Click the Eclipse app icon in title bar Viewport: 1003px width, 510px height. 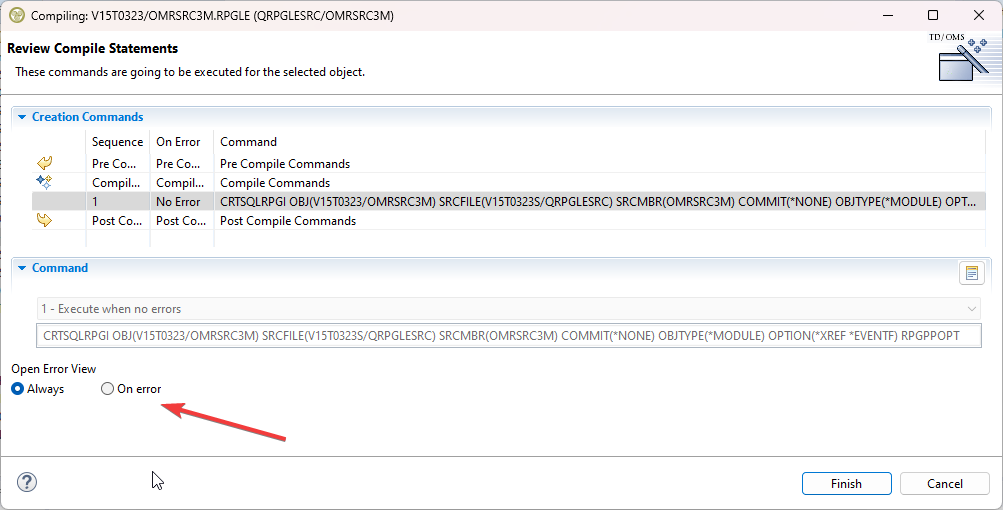[16, 15]
